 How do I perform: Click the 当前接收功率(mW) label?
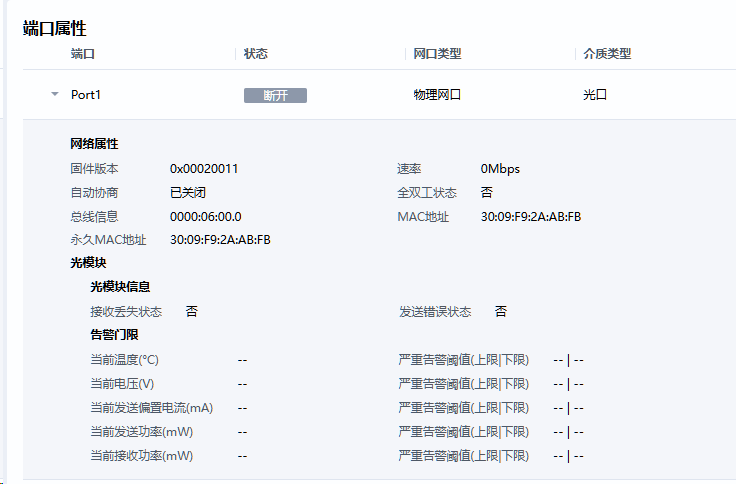(x=141, y=456)
